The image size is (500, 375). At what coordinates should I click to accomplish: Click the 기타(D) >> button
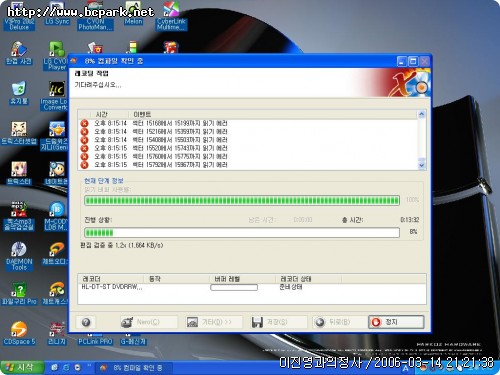pos(213,322)
